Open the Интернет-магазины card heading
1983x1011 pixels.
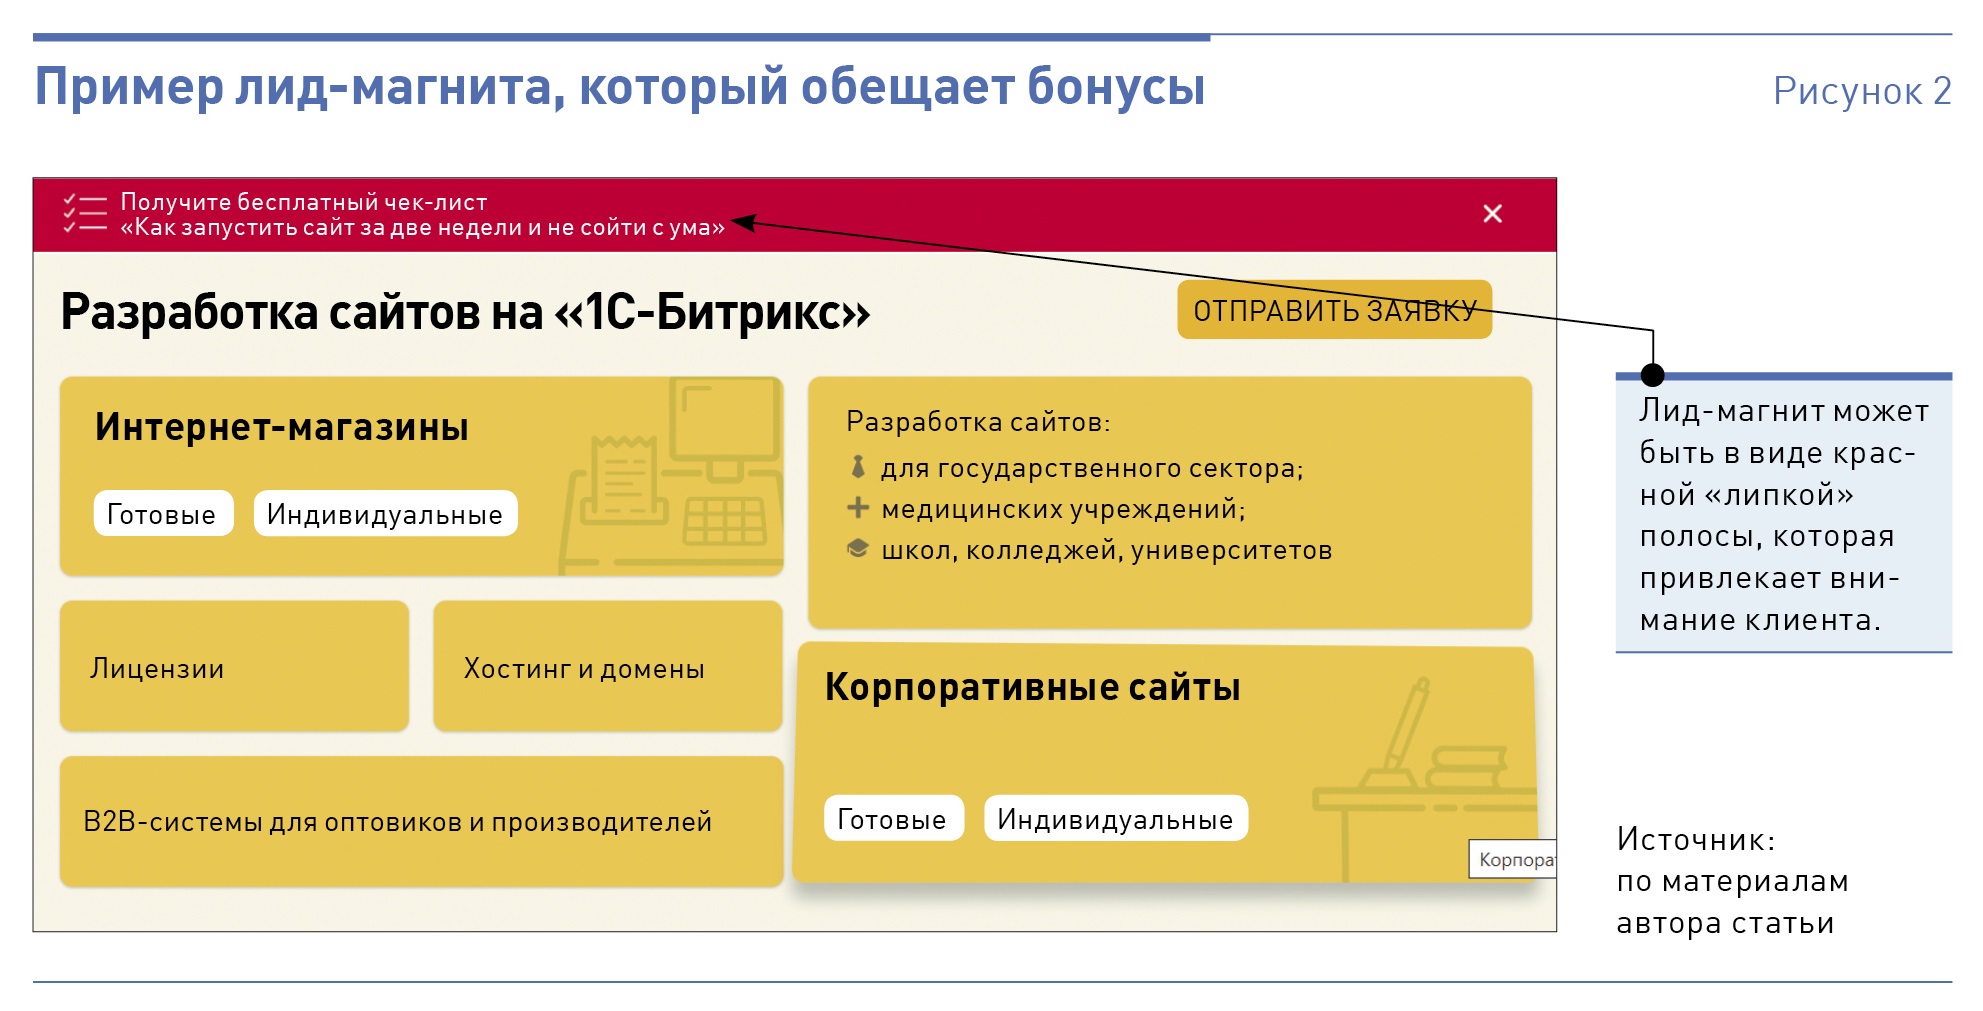(281, 428)
